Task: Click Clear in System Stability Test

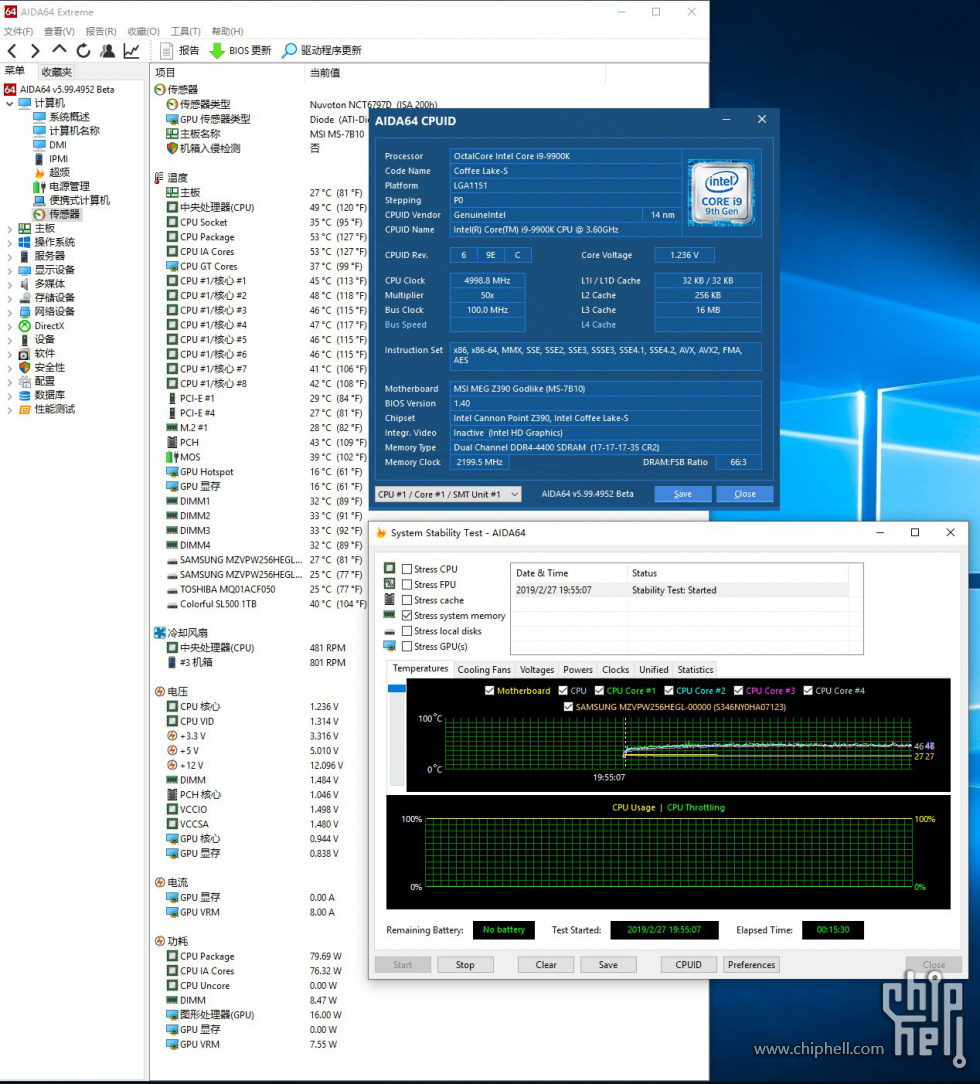Action: point(546,964)
